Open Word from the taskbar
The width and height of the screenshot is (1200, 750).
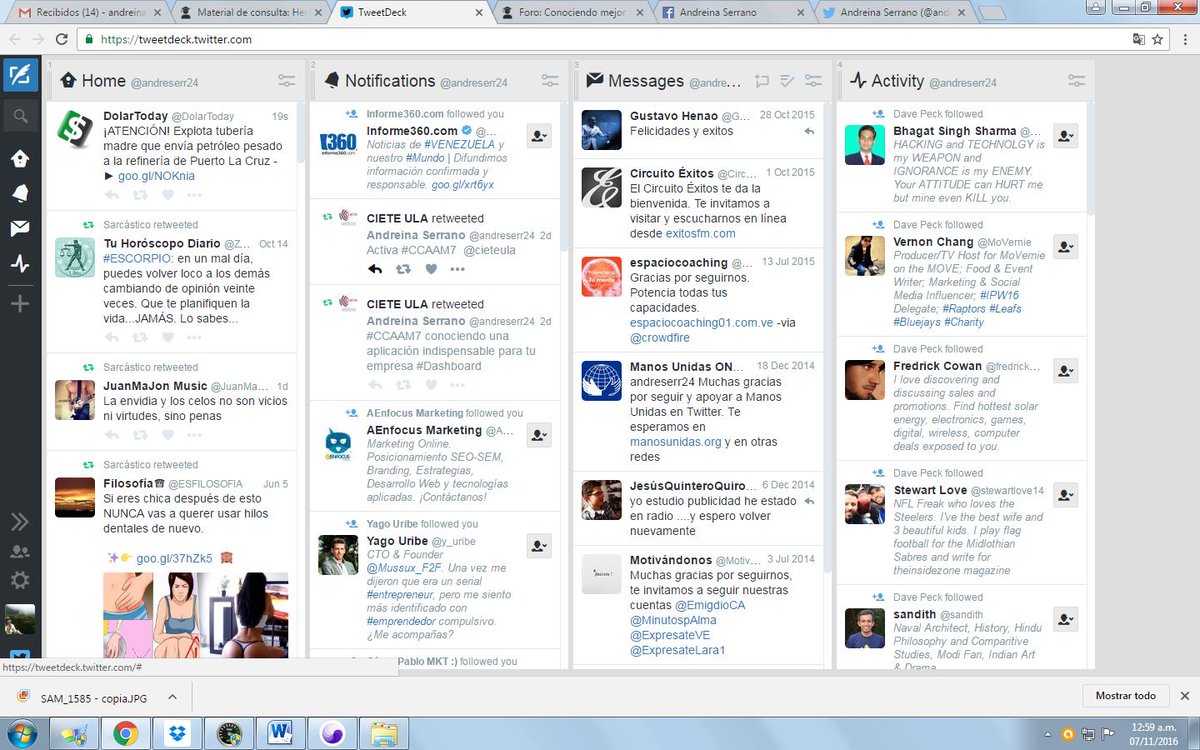coord(279,734)
